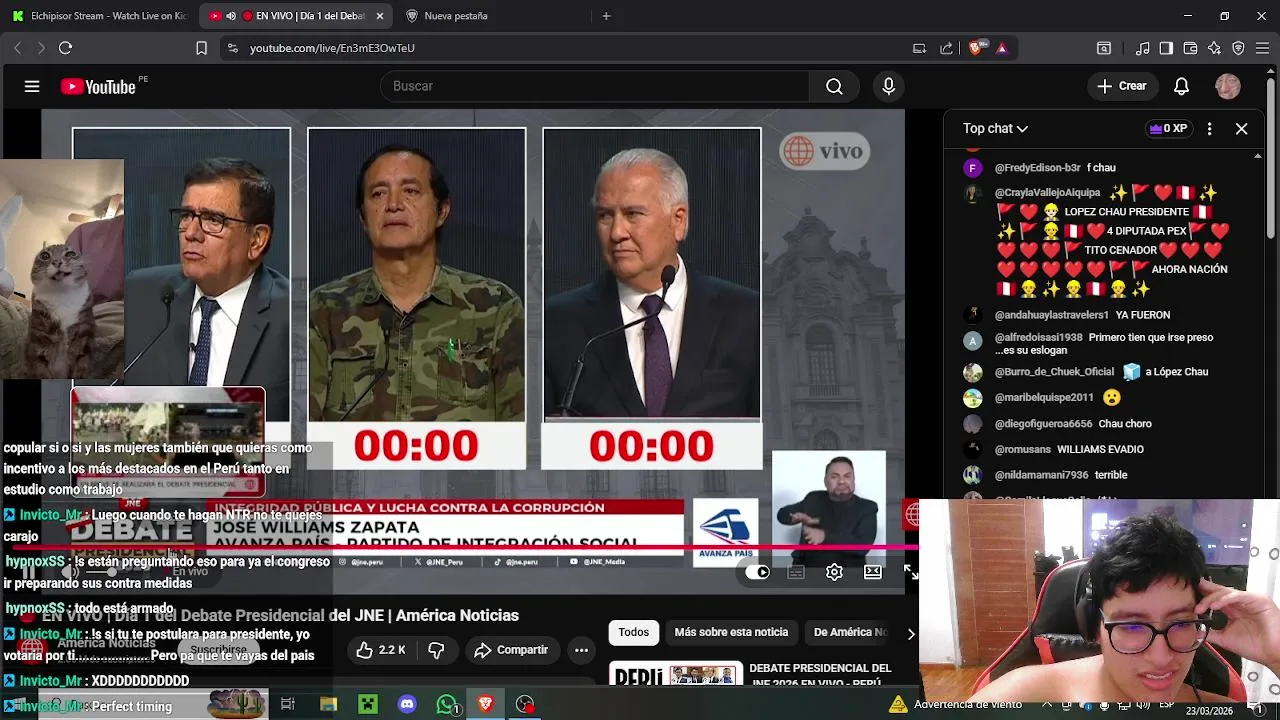Dislike the video
Viewport: 1280px width, 720px height.
pyautogui.click(x=436, y=650)
